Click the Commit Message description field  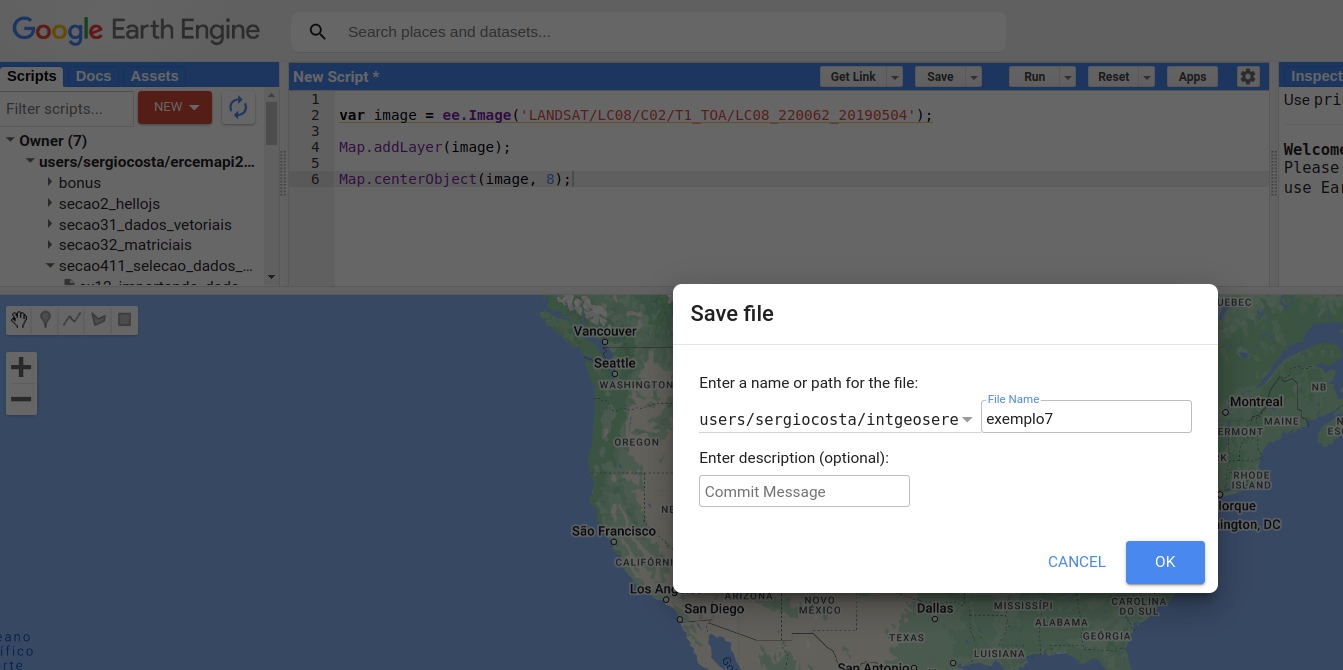pos(804,491)
